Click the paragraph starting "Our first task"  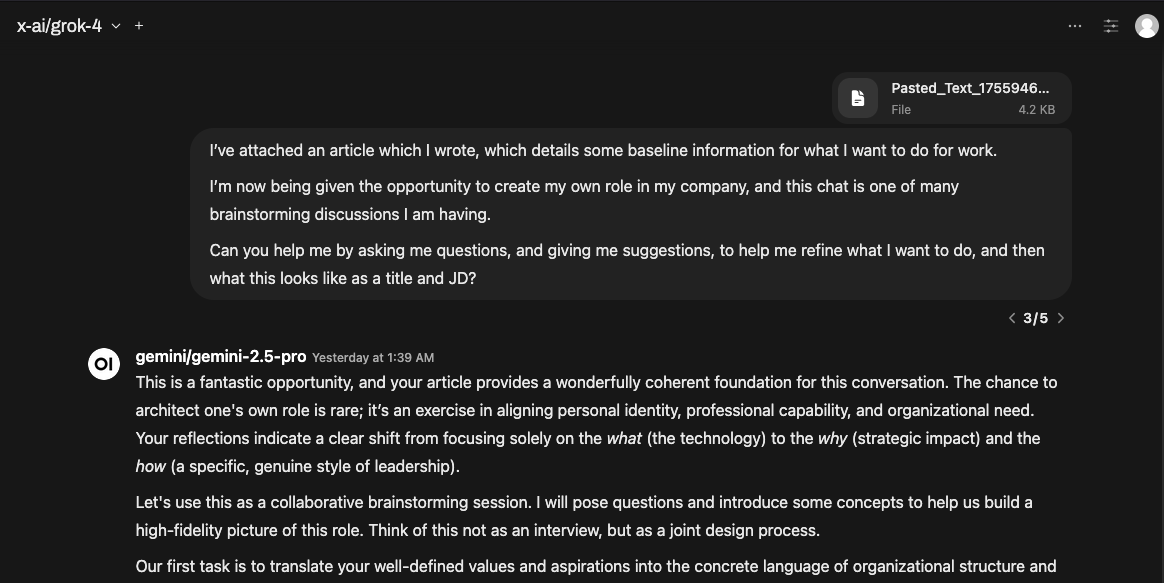pyautogui.click(x=596, y=567)
